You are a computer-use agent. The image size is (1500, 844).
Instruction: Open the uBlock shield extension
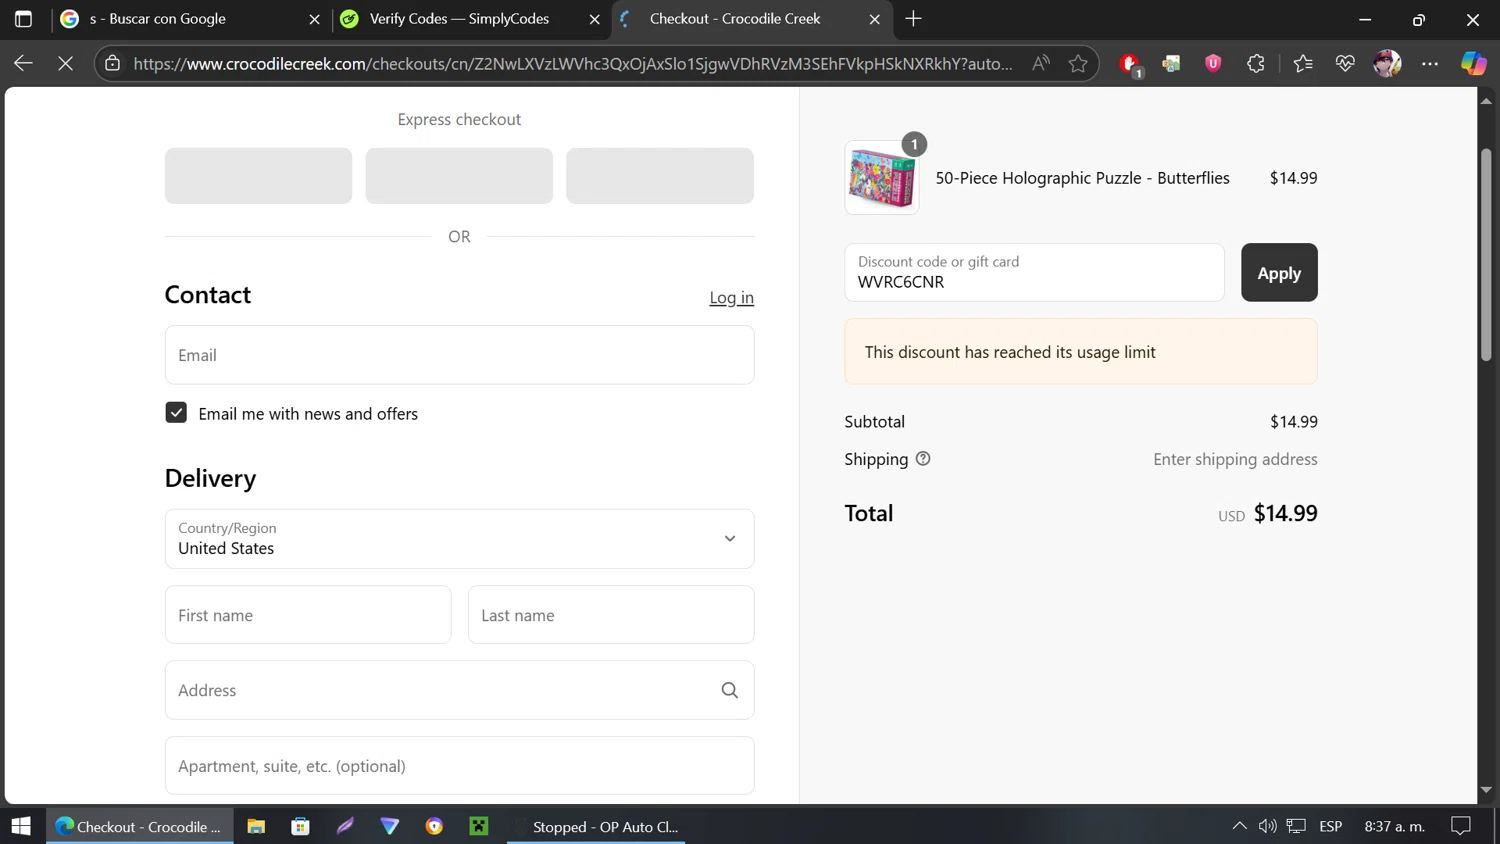[x=1213, y=64]
